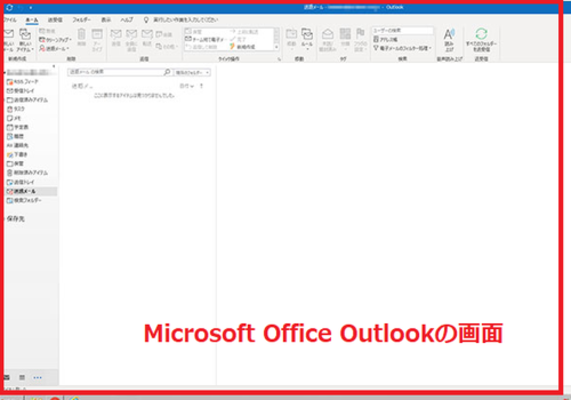Open the Rules icon in ribbon

(307, 34)
